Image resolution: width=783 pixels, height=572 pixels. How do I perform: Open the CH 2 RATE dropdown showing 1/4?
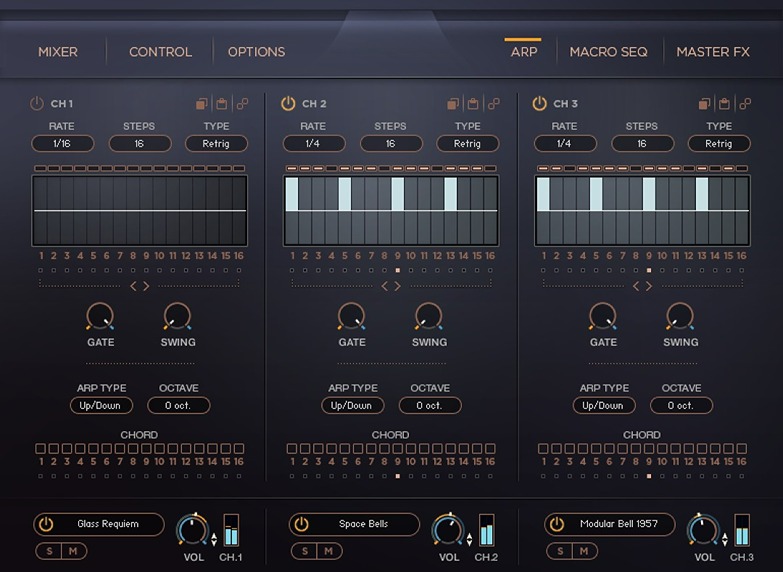coord(314,143)
